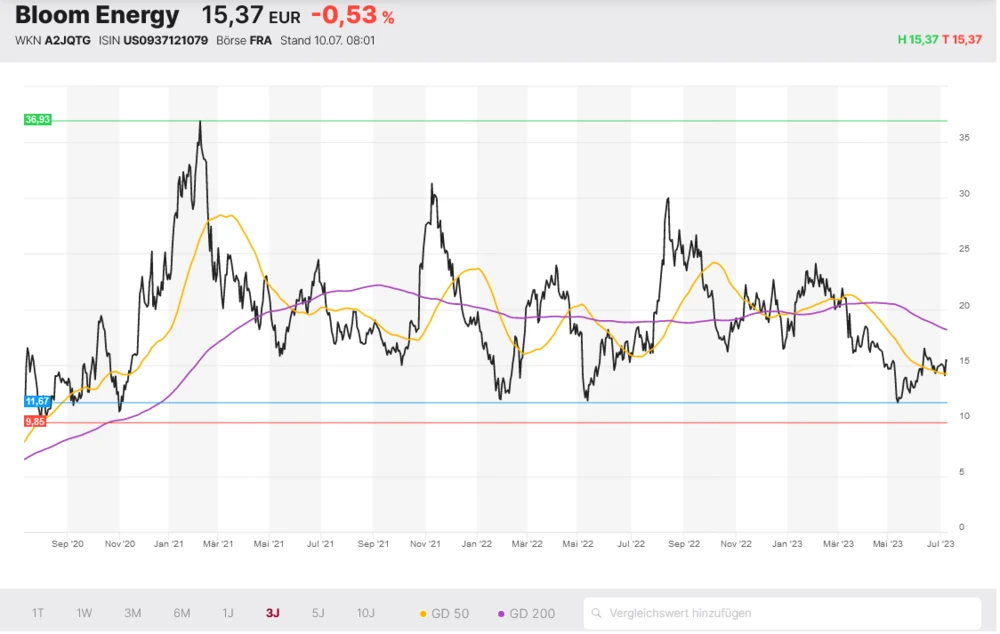Screen dimensions: 1000x634
Task: Click the red 9,85 low marker
Action: point(37,422)
